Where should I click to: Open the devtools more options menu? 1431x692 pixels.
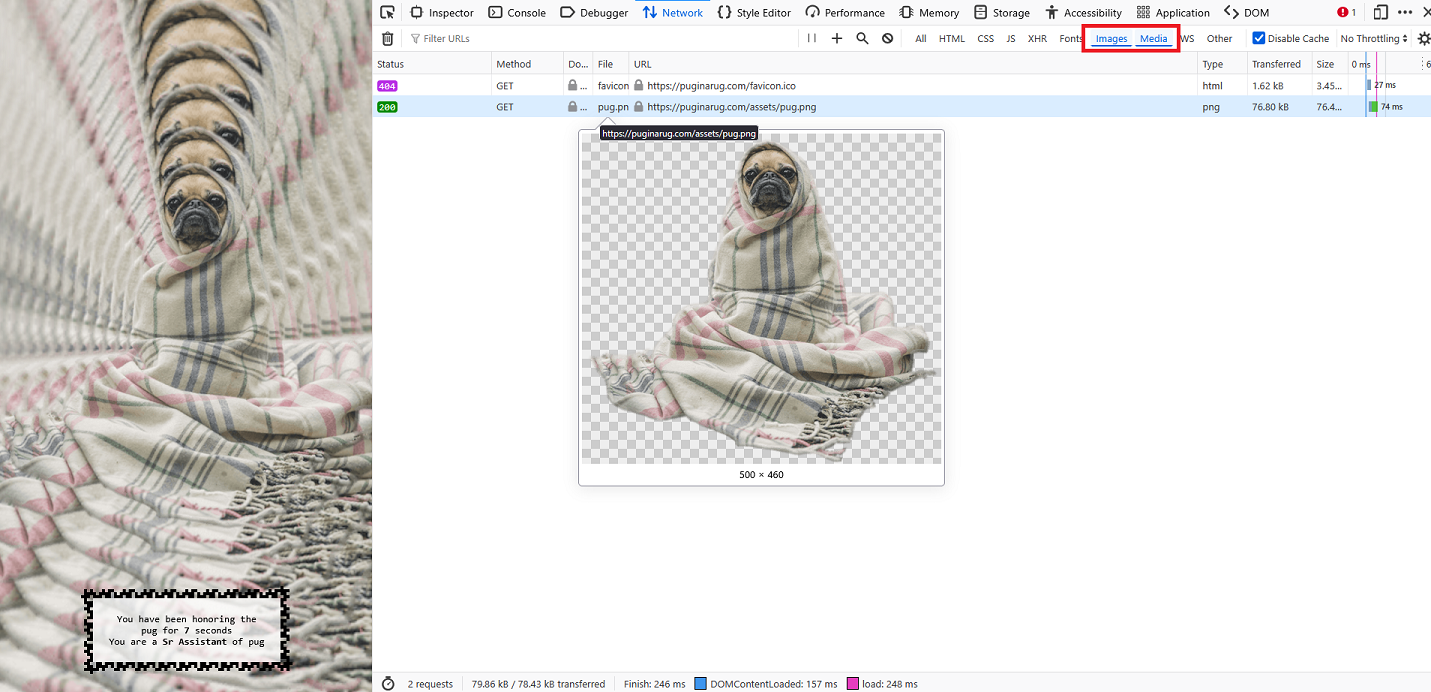point(1406,13)
